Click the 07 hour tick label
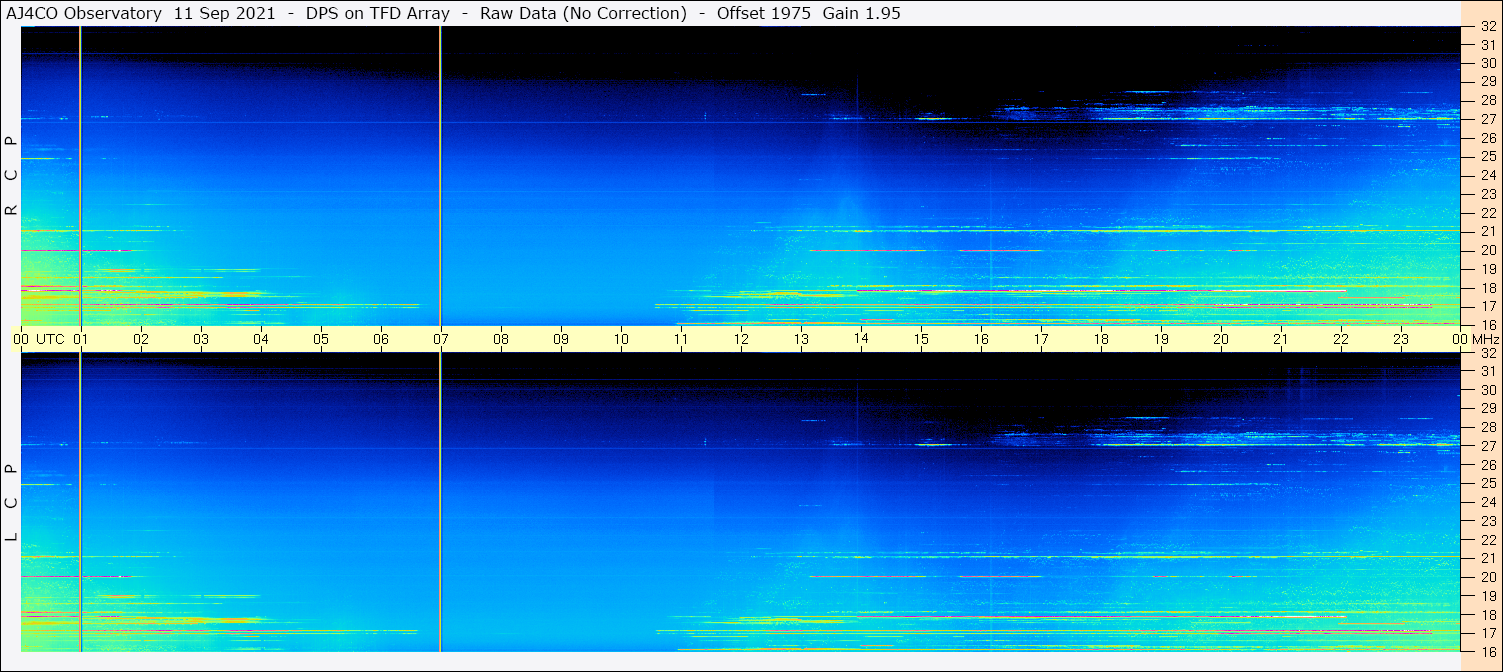The height and width of the screenshot is (672, 1503). 441,339
